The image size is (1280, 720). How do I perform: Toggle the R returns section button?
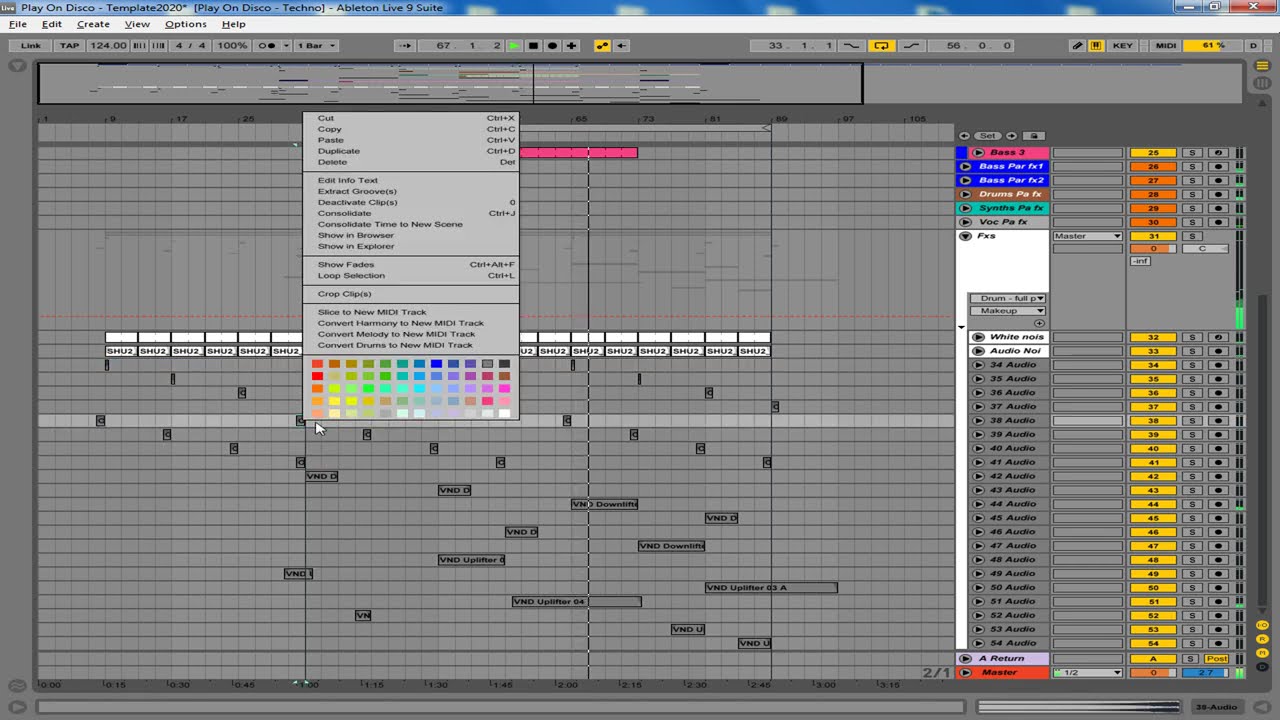[1263, 638]
